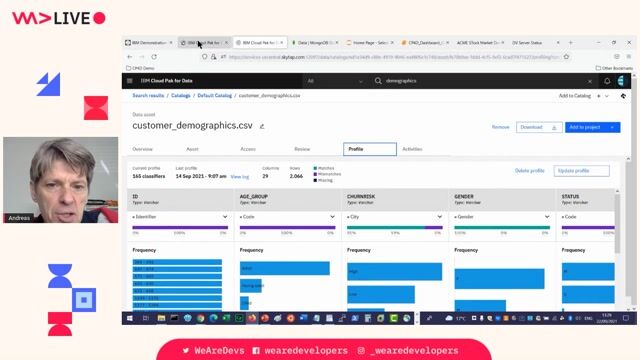This screenshot has height=360, width=640.
Task: Click the Pocket toolbar icon
Action: pos(617,57)
